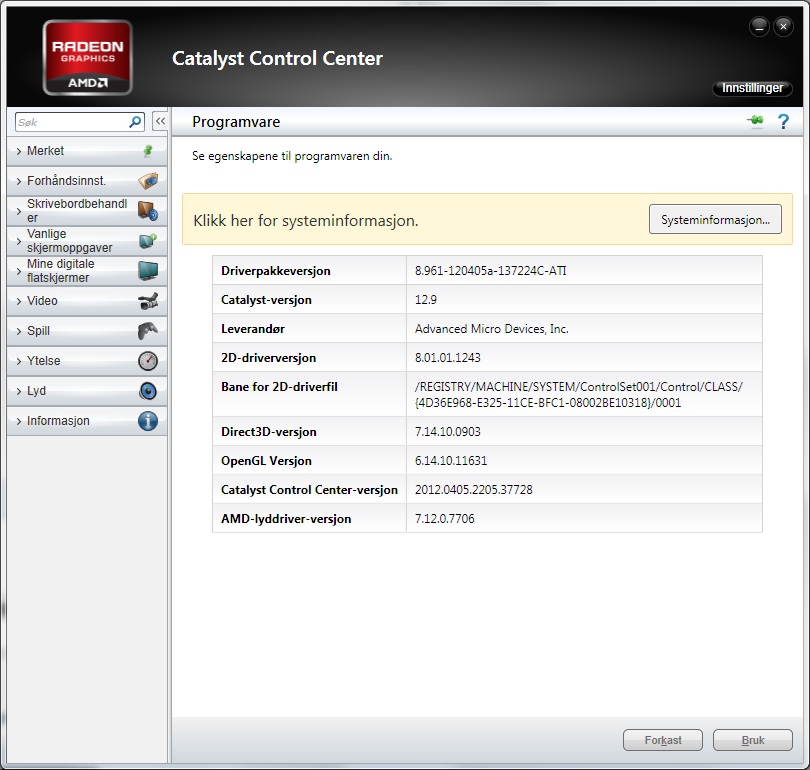Image resolution: width=810 pixels, height=770 pixels.
Task: Click the Spill gamepad icon
Action: tap(148, 331)
